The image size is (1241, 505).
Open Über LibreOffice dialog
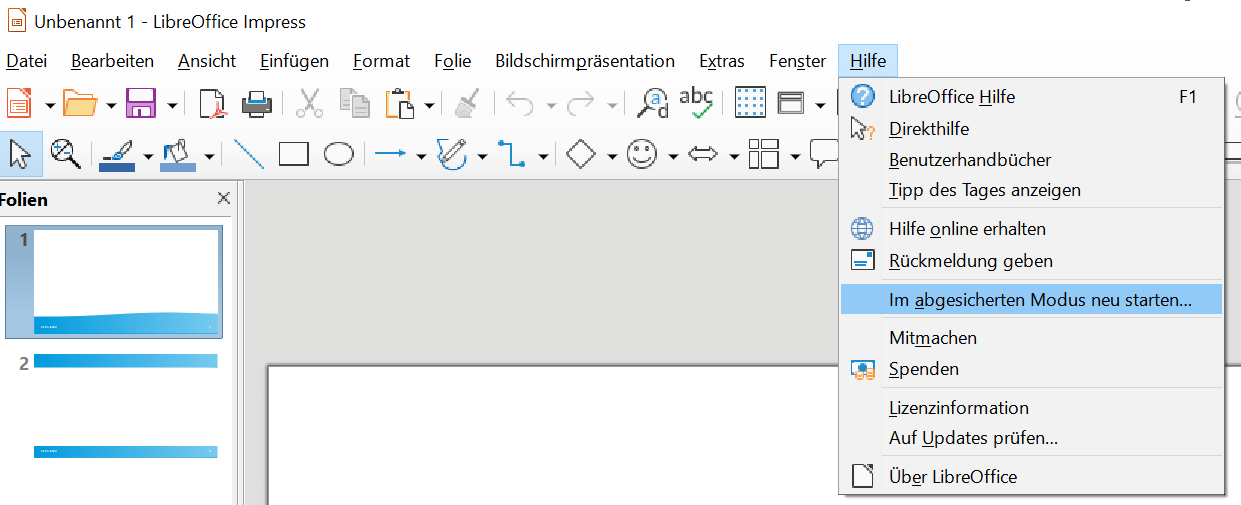pyautogui.click(x=1031, y=477)
